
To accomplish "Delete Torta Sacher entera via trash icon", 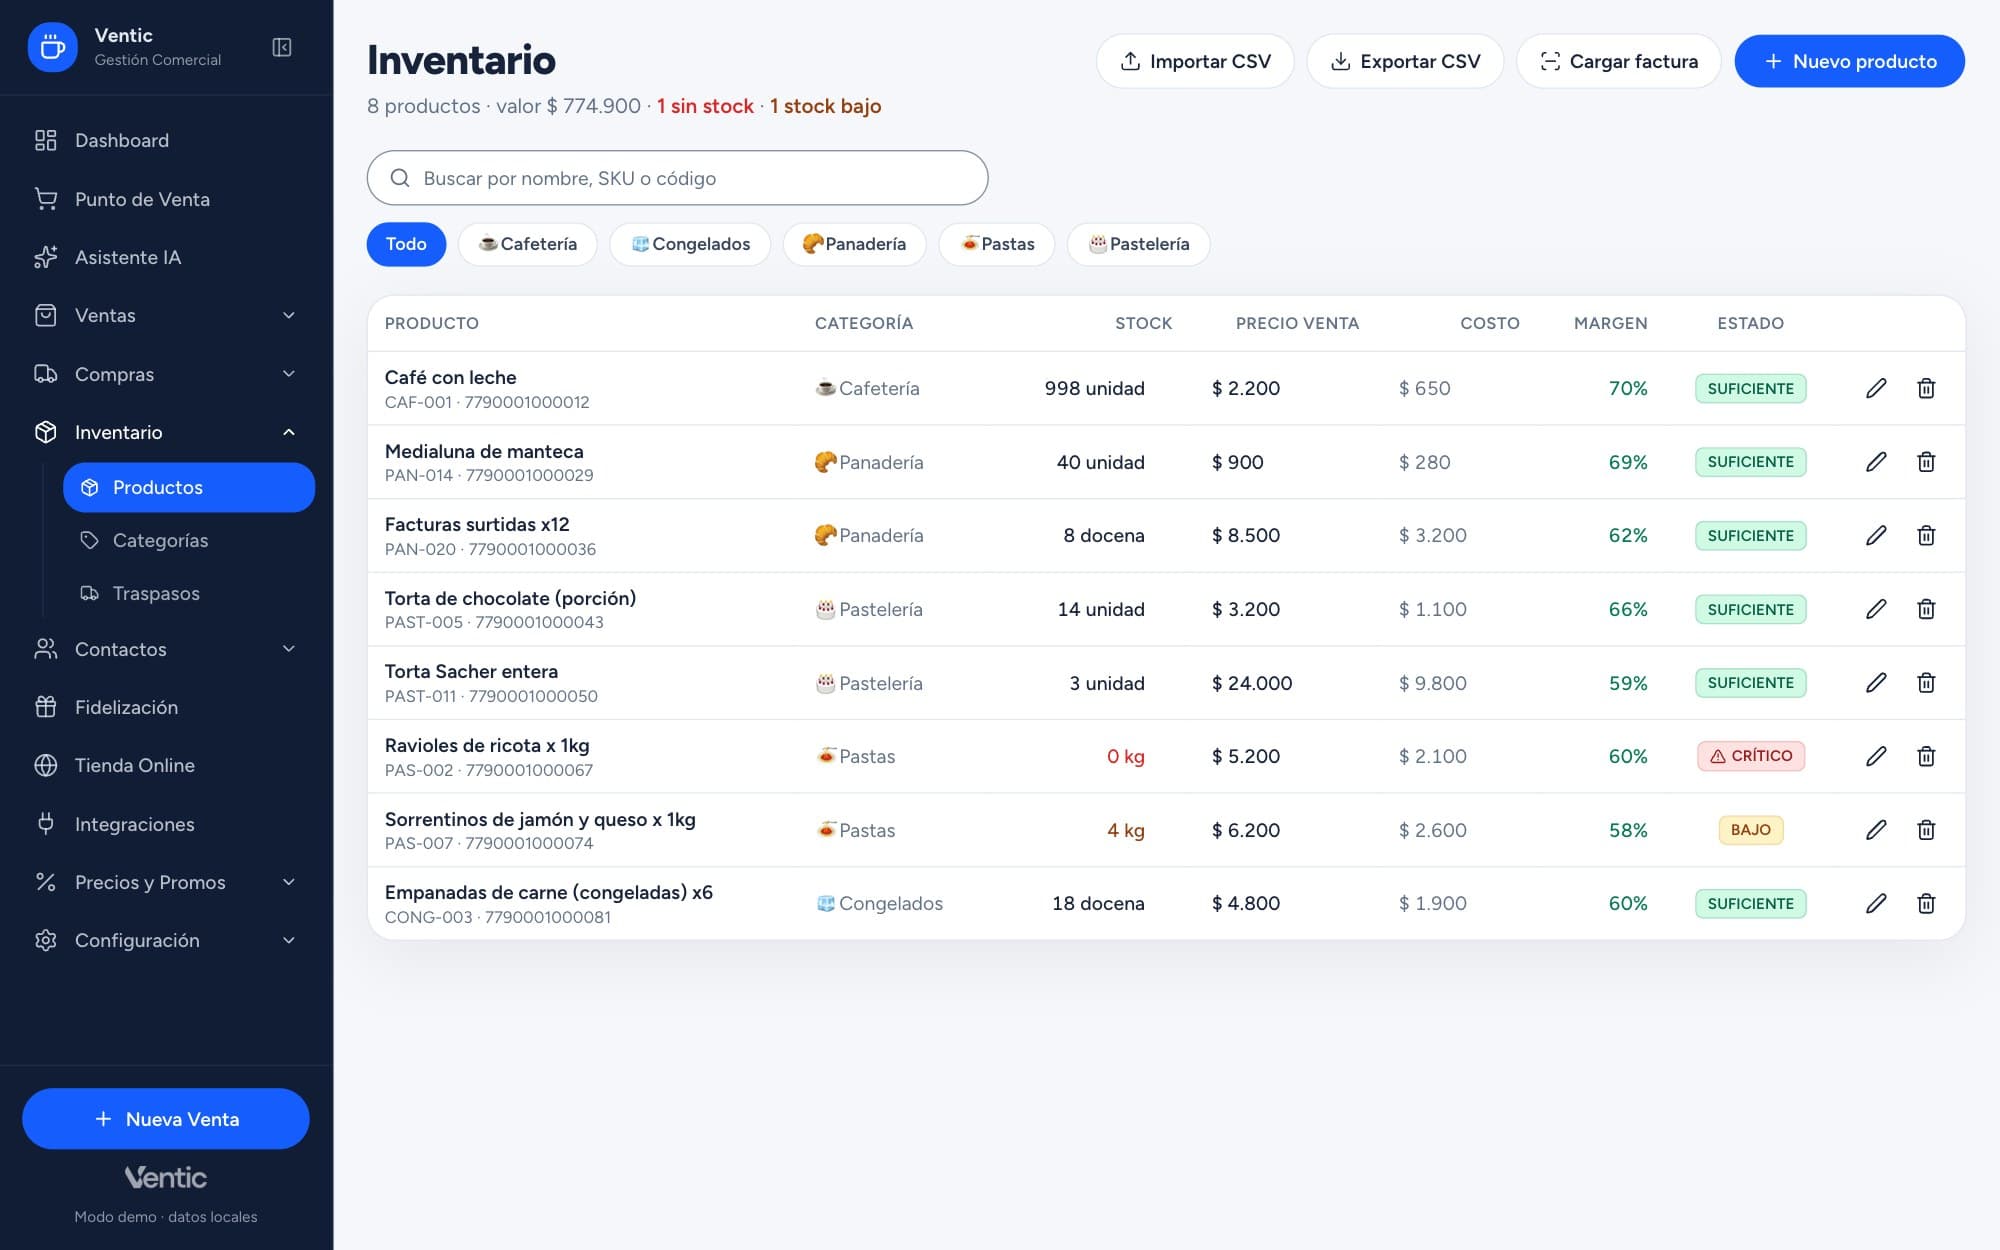I will tap(1926, 683).
